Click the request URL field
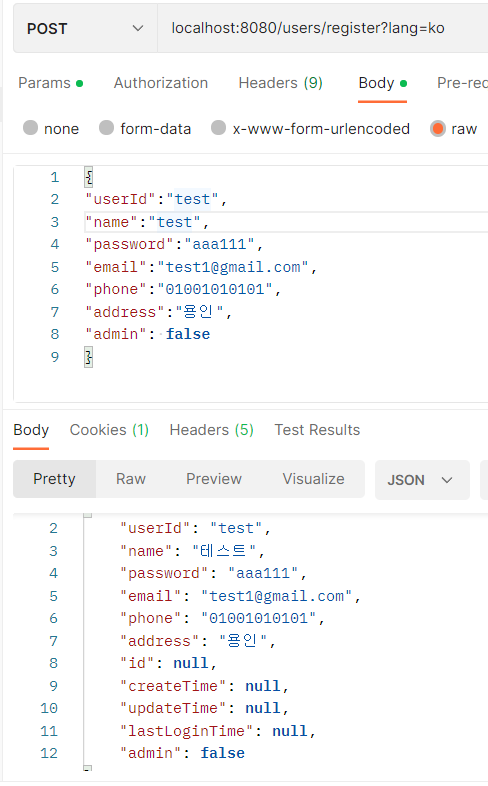Screen dimensions: 488x786 [323, 29]
